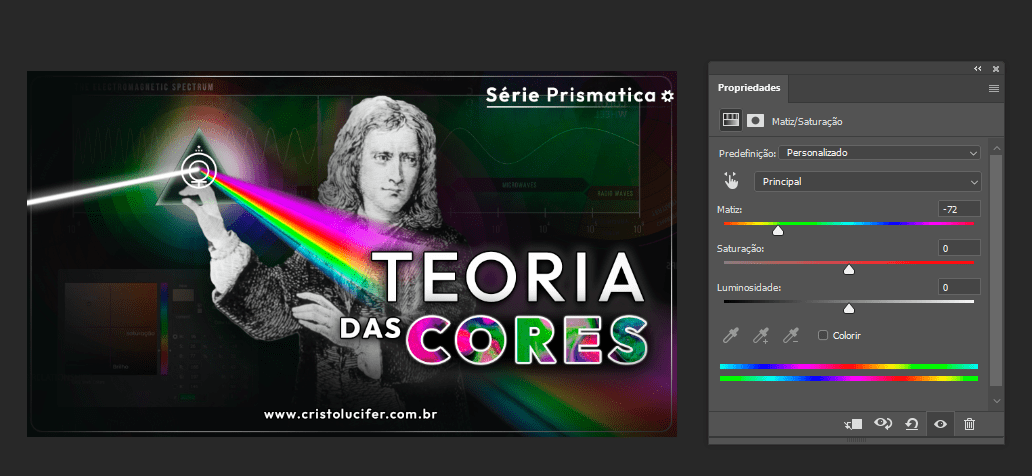Select the eyedropper tool
Image resolution: width=1032 pixels, height=476 pixels.
[x=732, y=335]
